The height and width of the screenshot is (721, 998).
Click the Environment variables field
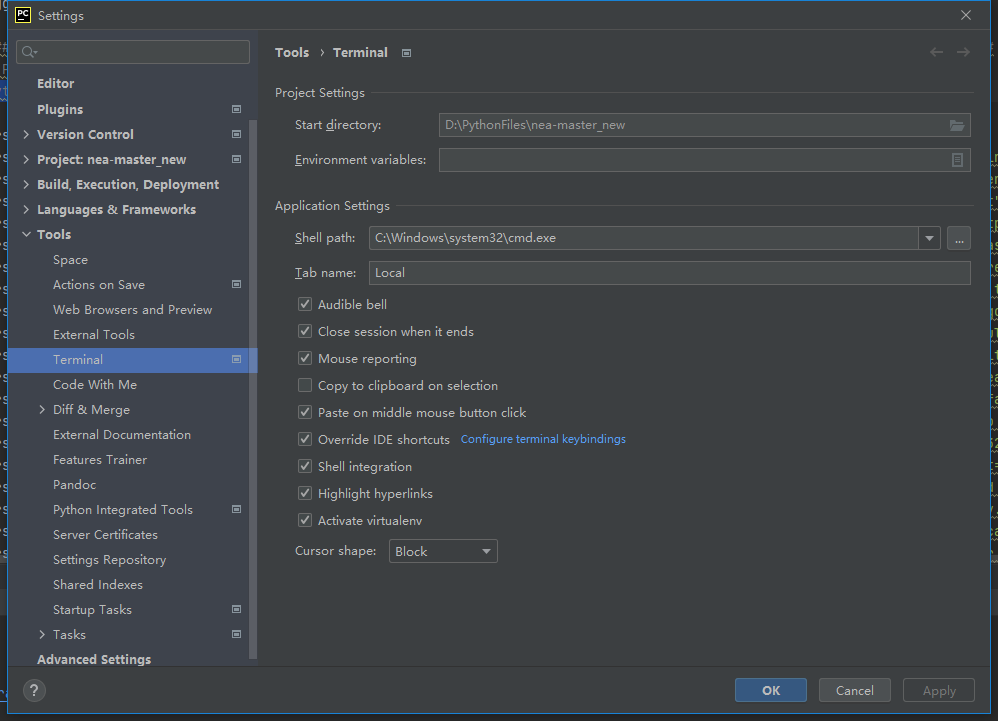[x=705, y=160]
